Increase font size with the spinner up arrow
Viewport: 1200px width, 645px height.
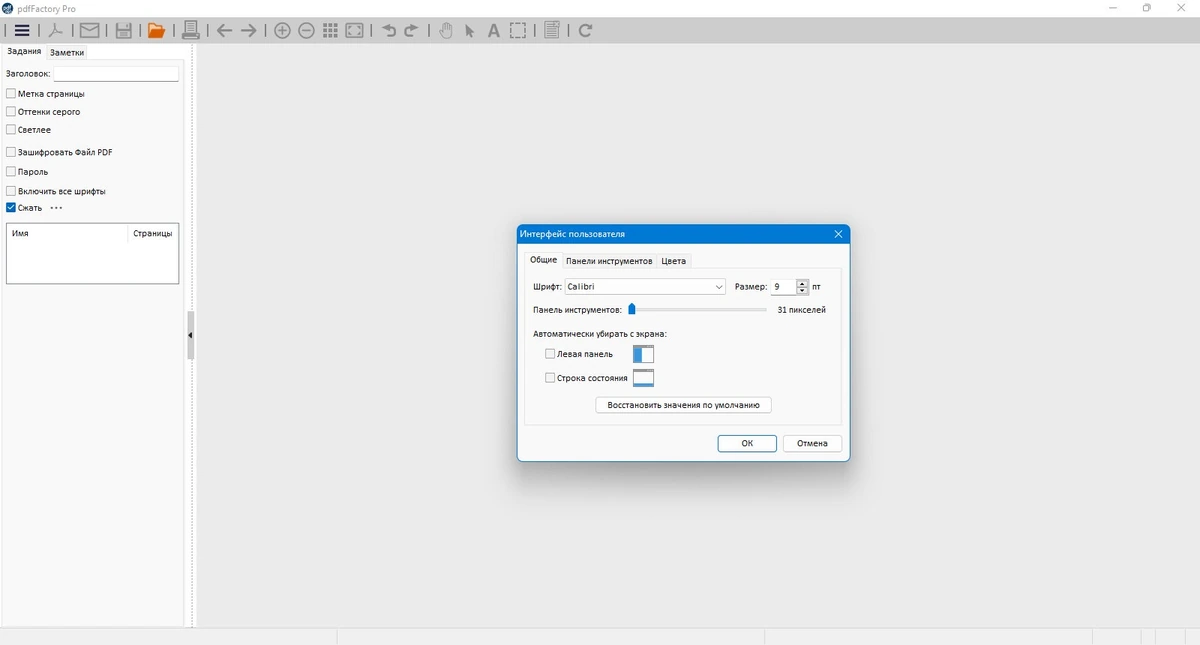coord(802,283)
